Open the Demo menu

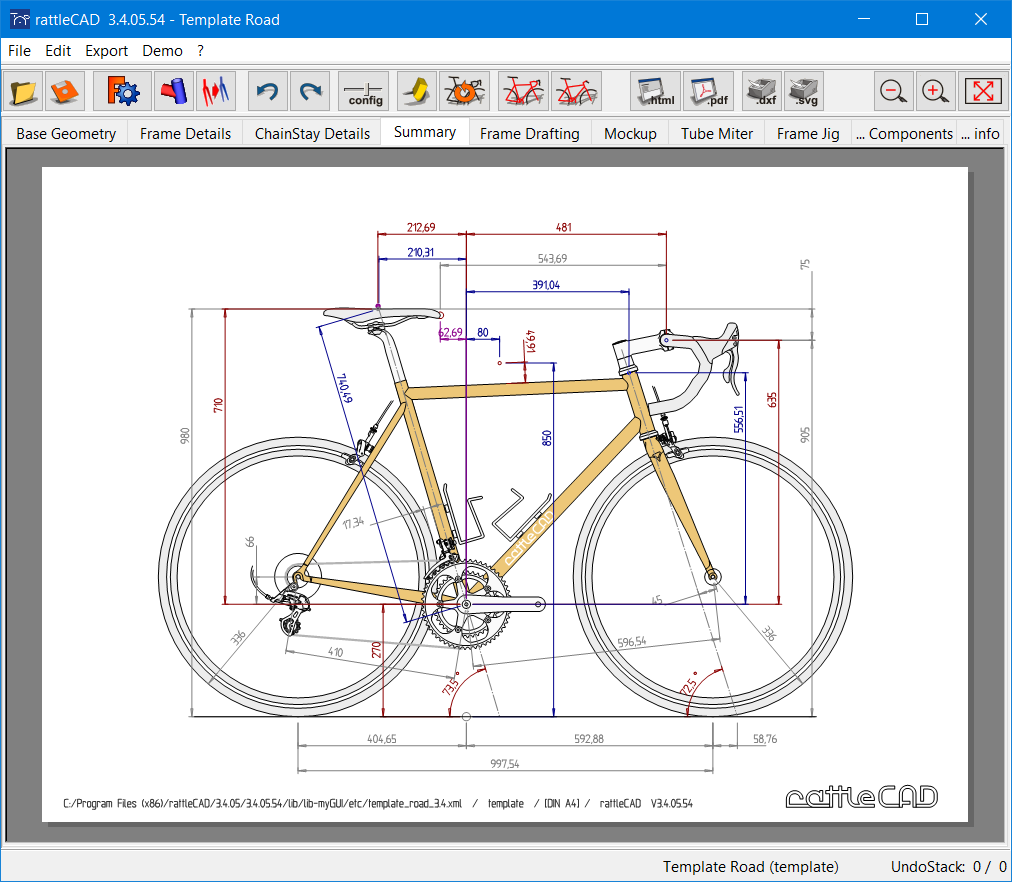pos(162,51)
